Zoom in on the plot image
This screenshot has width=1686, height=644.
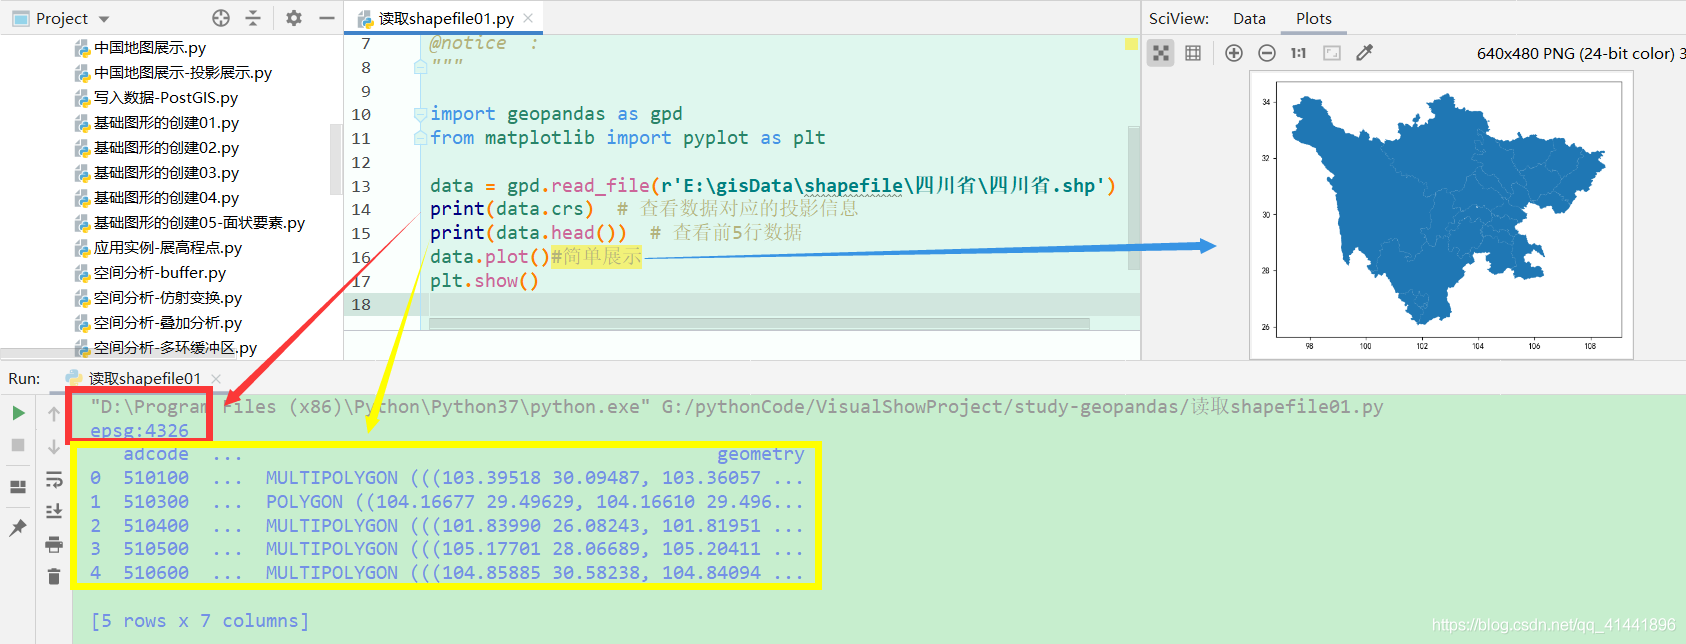pos(1234,53)
